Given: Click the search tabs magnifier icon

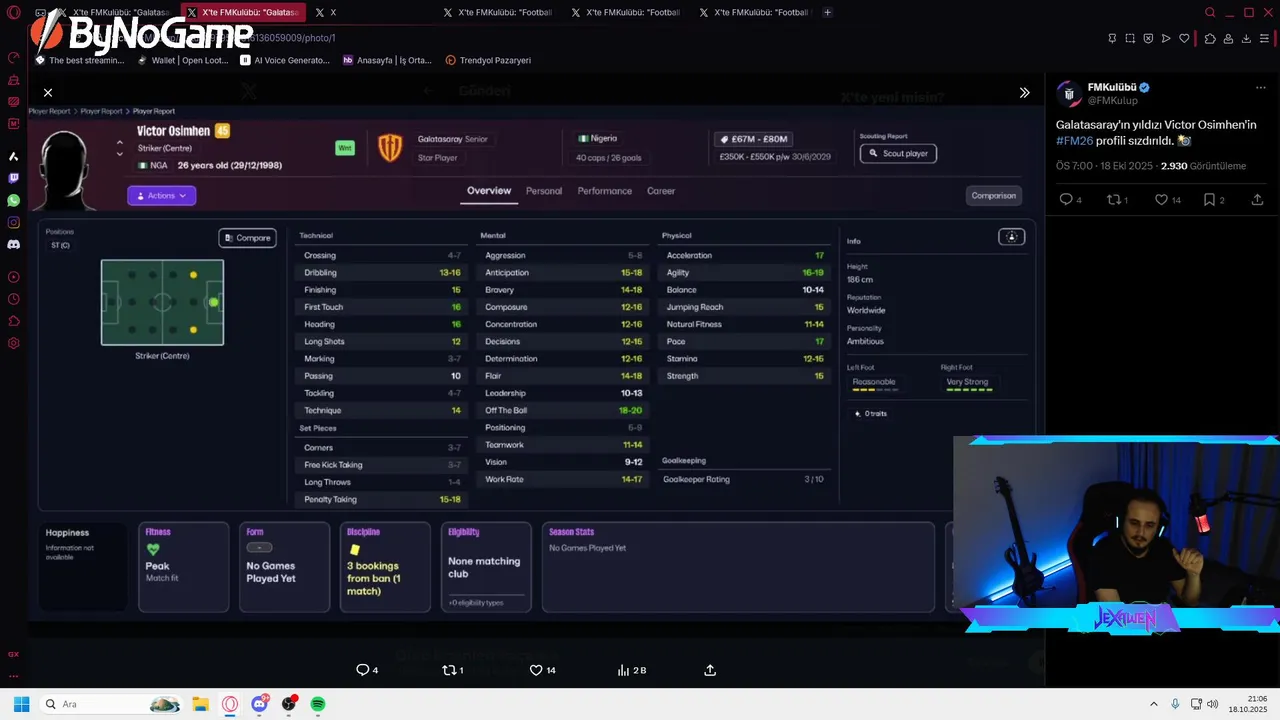Looking at the screenshot, I should [1210, 12].
